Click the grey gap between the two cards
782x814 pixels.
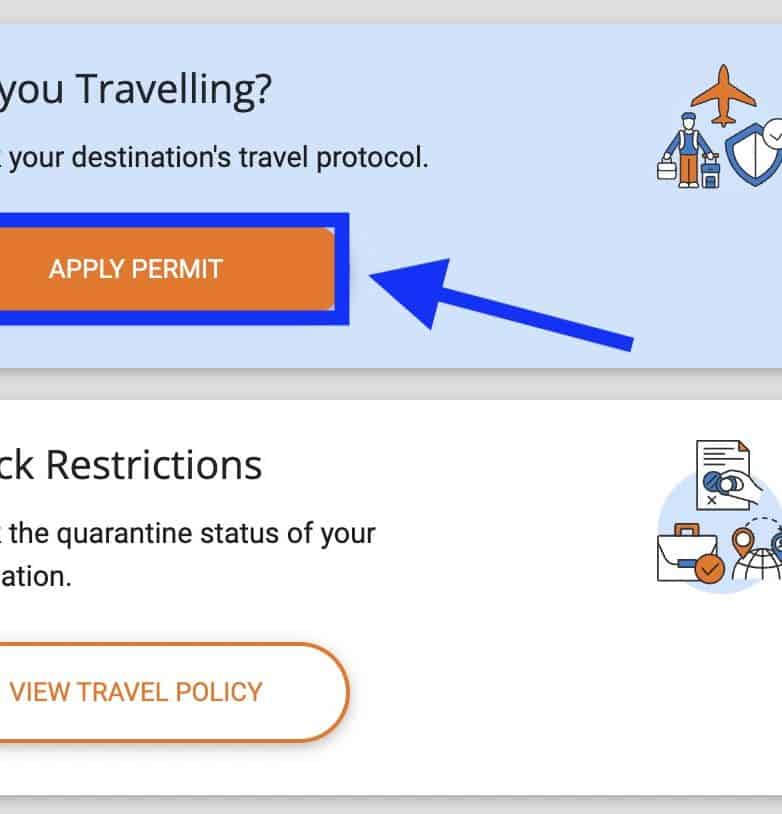[x=391, y=383]
